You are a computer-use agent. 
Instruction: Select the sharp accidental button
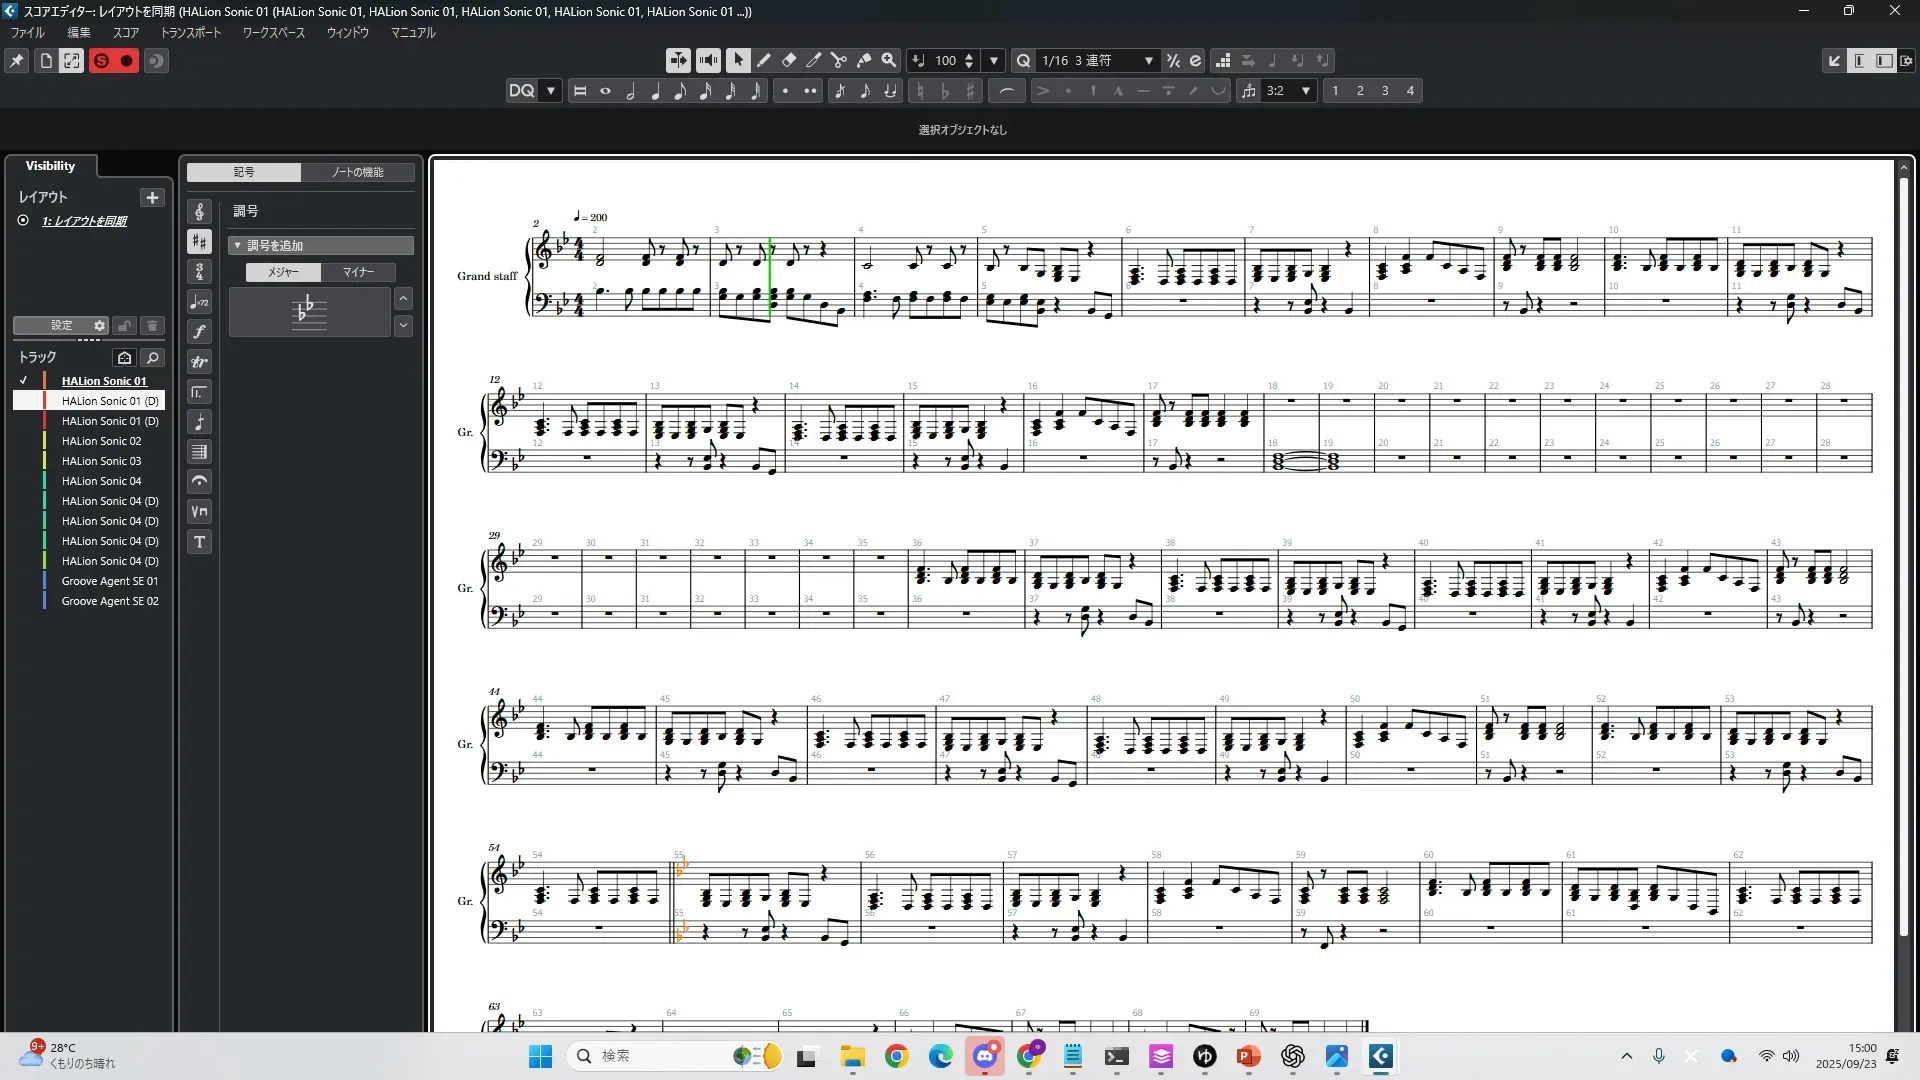coord(970,91)
